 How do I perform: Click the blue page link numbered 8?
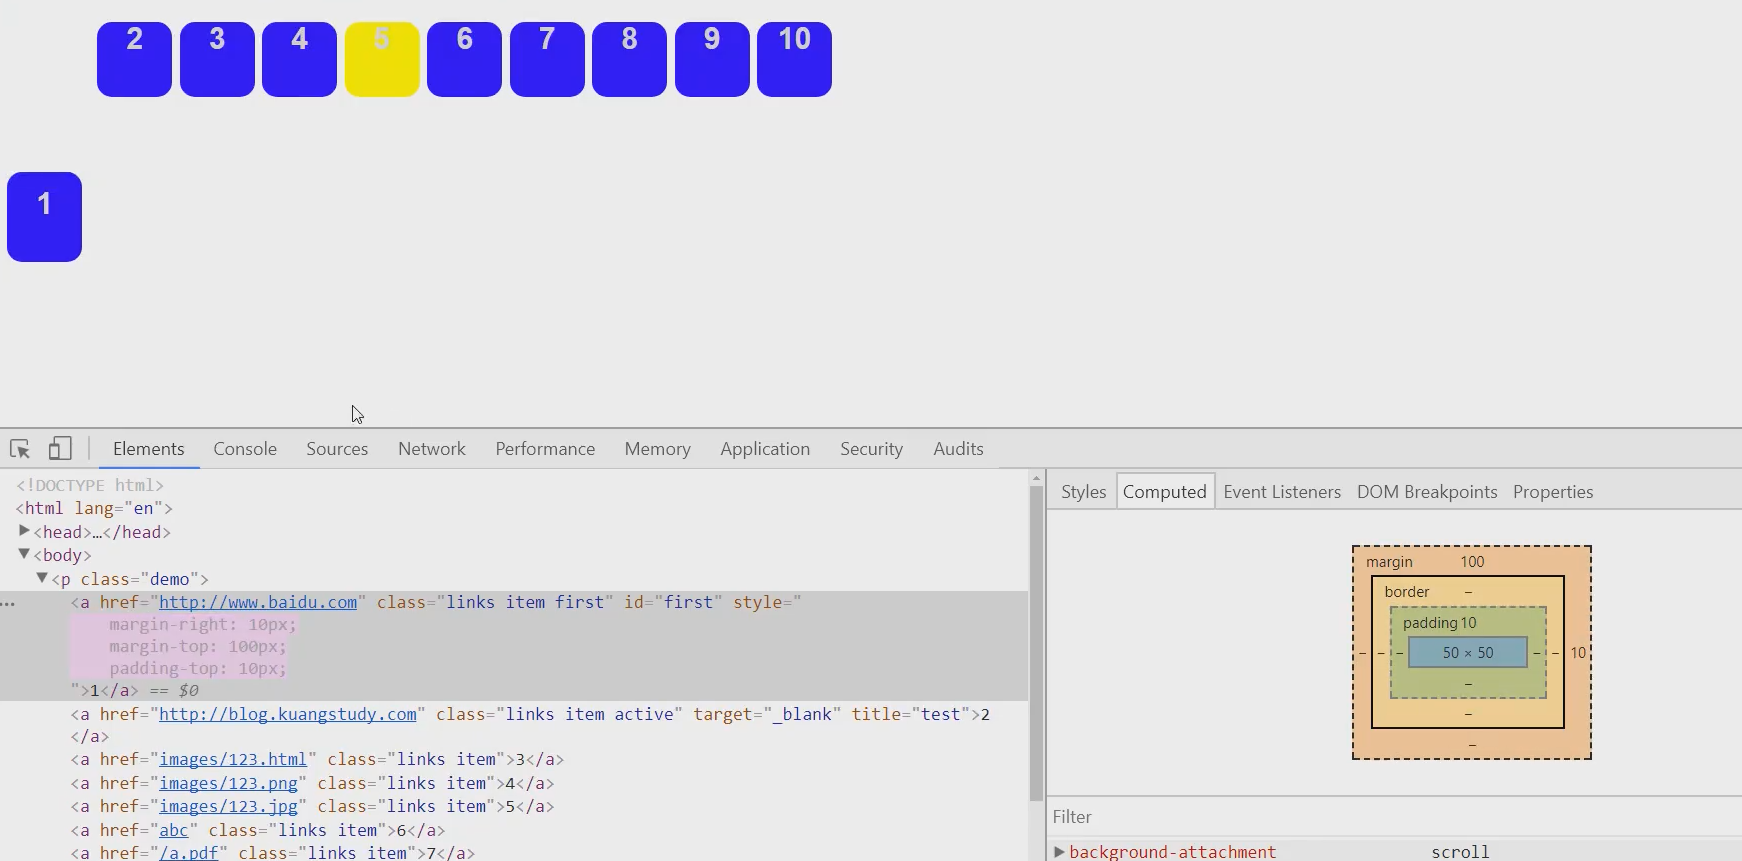pos(630,59)
